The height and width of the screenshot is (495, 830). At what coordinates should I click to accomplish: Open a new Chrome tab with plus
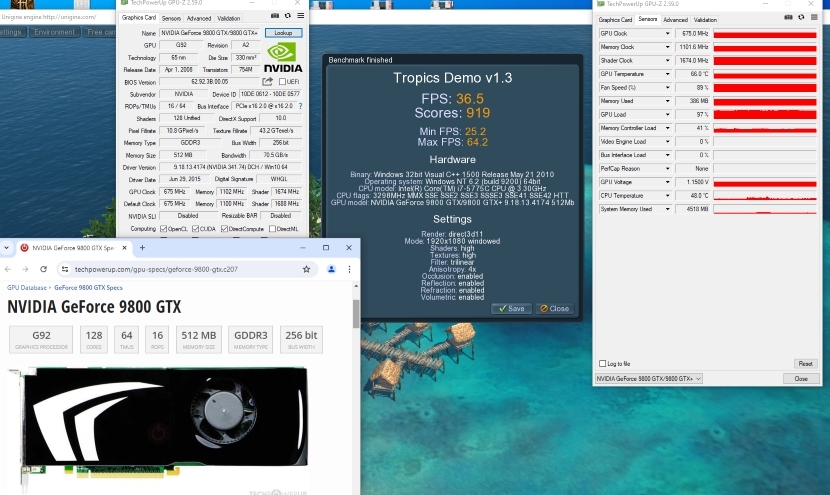(142, 247)
